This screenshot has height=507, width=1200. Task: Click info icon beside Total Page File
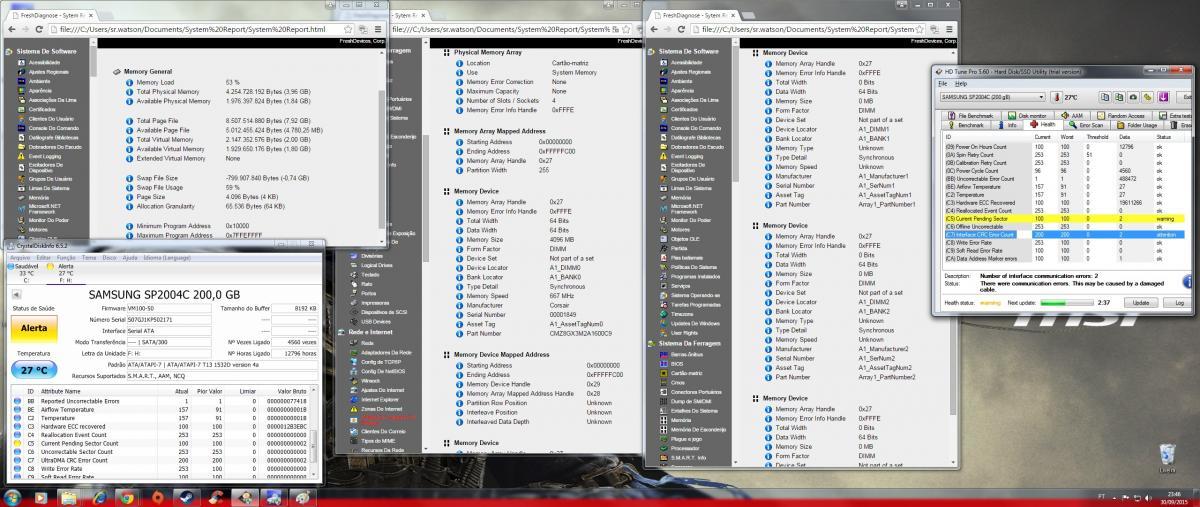130,120
